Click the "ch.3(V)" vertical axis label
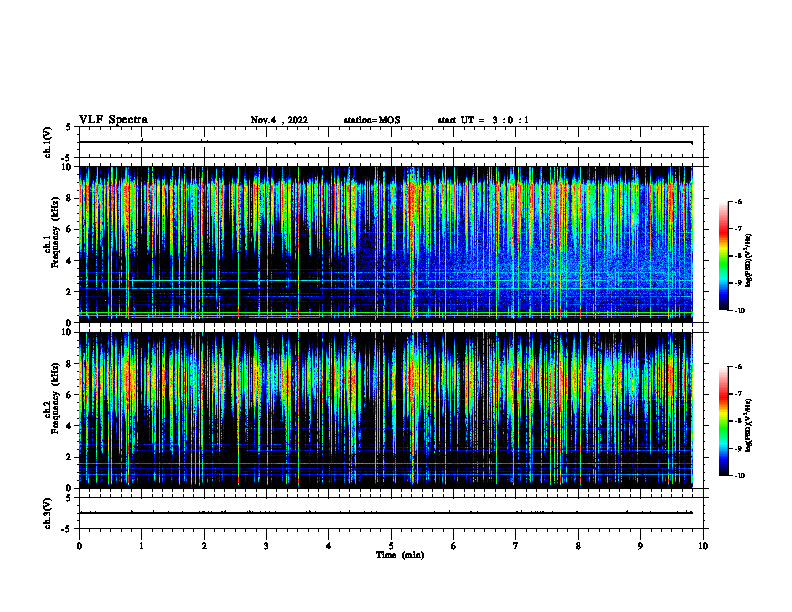This screenshot has width=792, height=612. point(48,514)
